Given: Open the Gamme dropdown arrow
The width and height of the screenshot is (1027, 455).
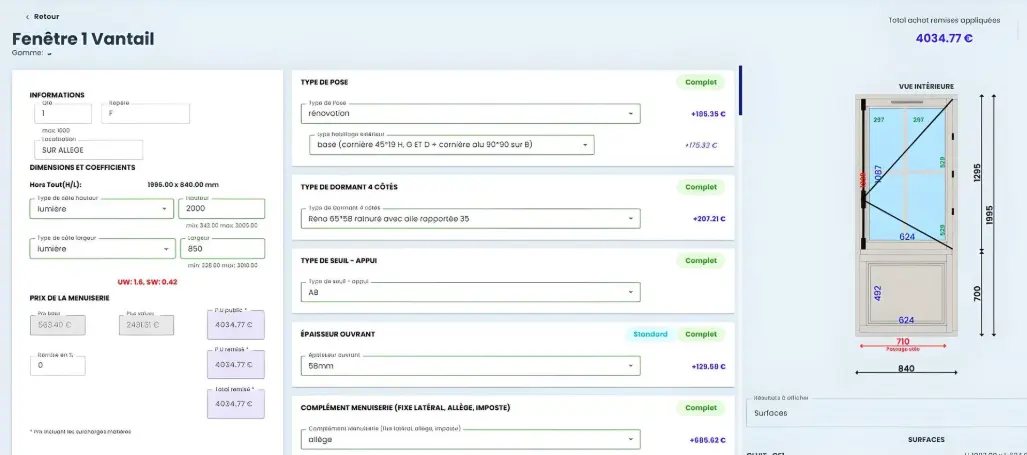Looking at the screenshot, I should 49,54.
